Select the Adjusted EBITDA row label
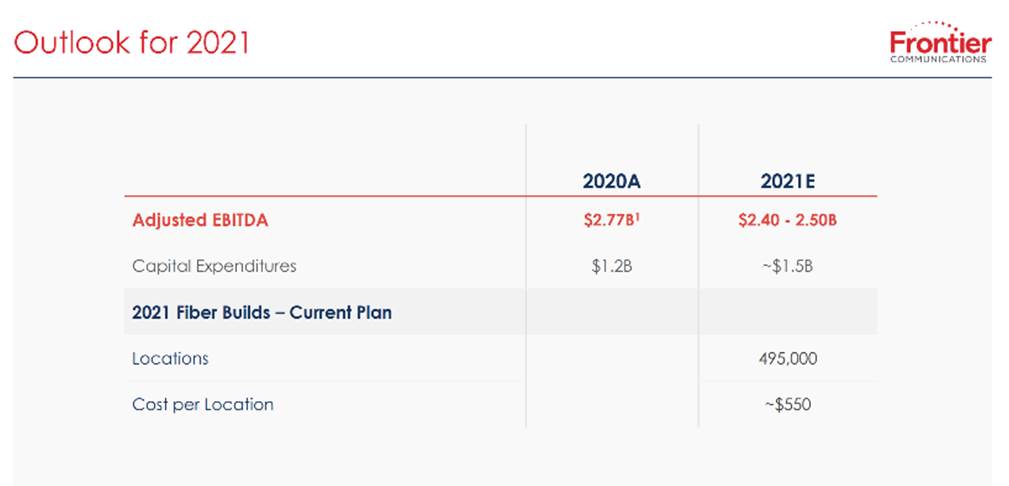 200,220
